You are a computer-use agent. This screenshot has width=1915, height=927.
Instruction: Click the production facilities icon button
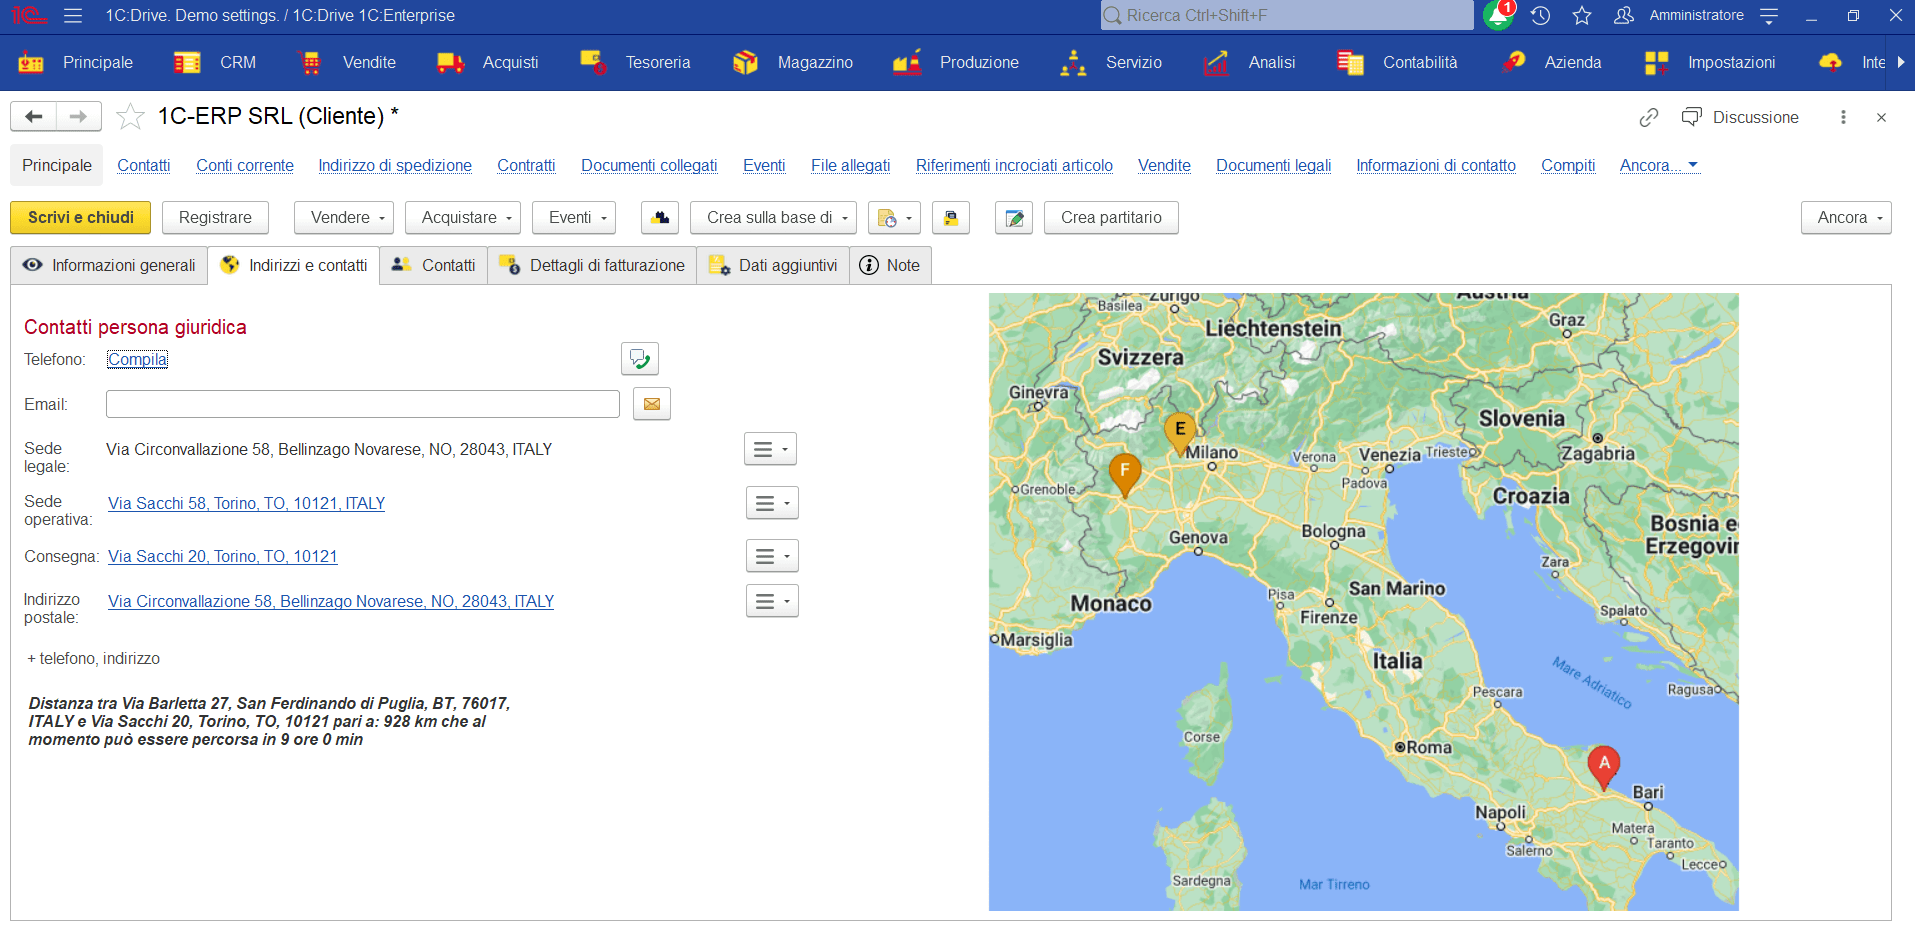660,217
